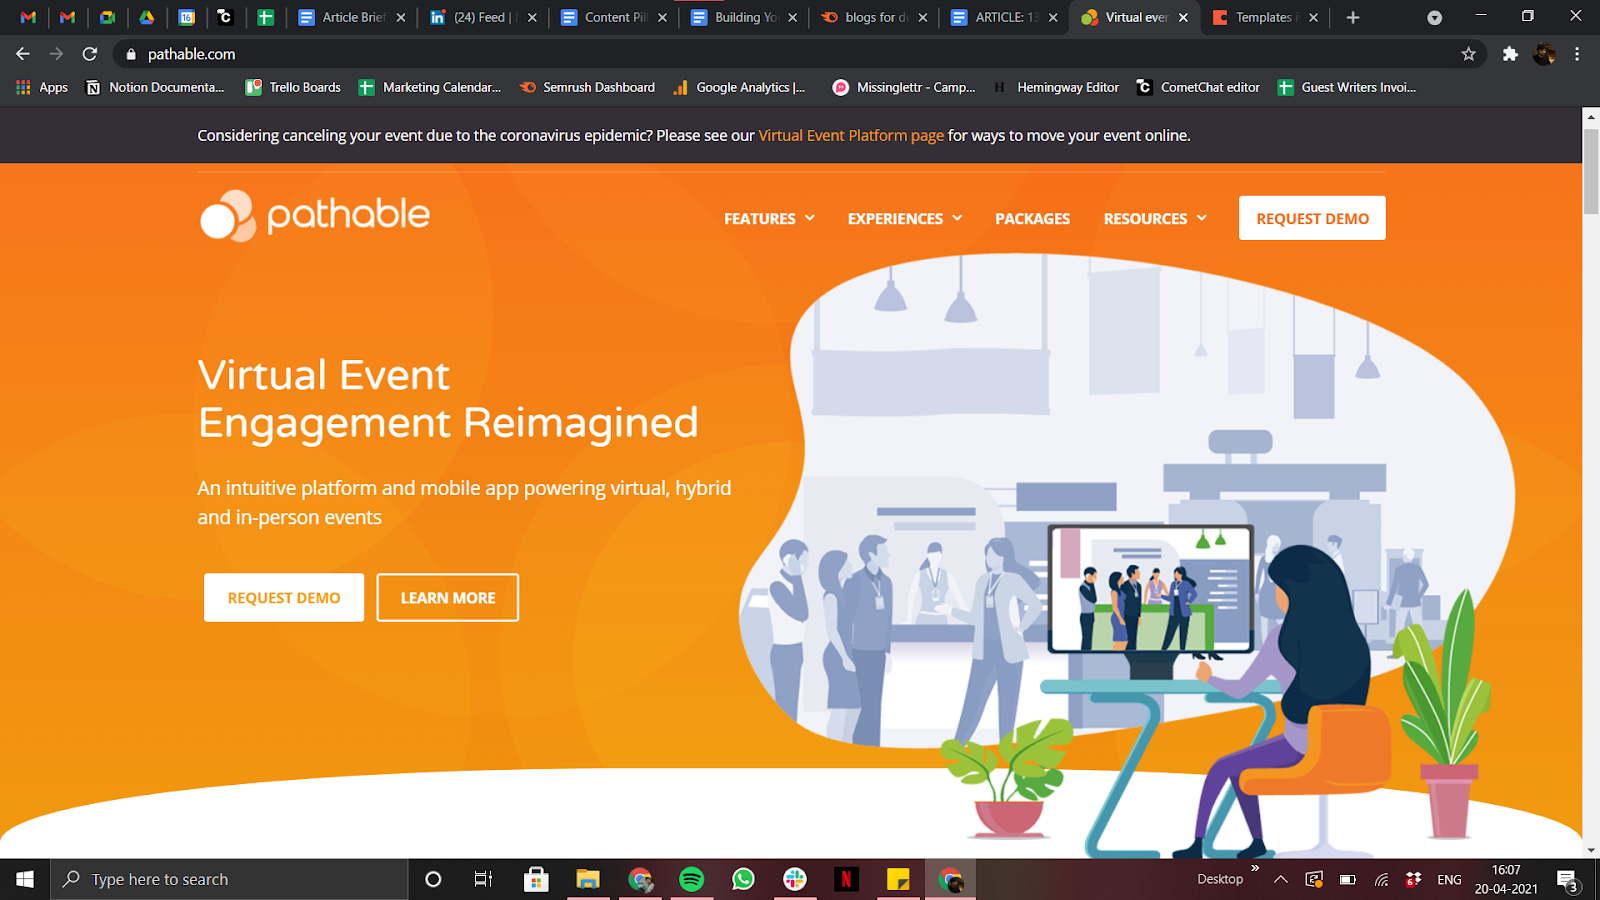Screen dimensions: 1600x900
Task: Expand the FEATURES navigation dropdown
Action: point(769,218)
